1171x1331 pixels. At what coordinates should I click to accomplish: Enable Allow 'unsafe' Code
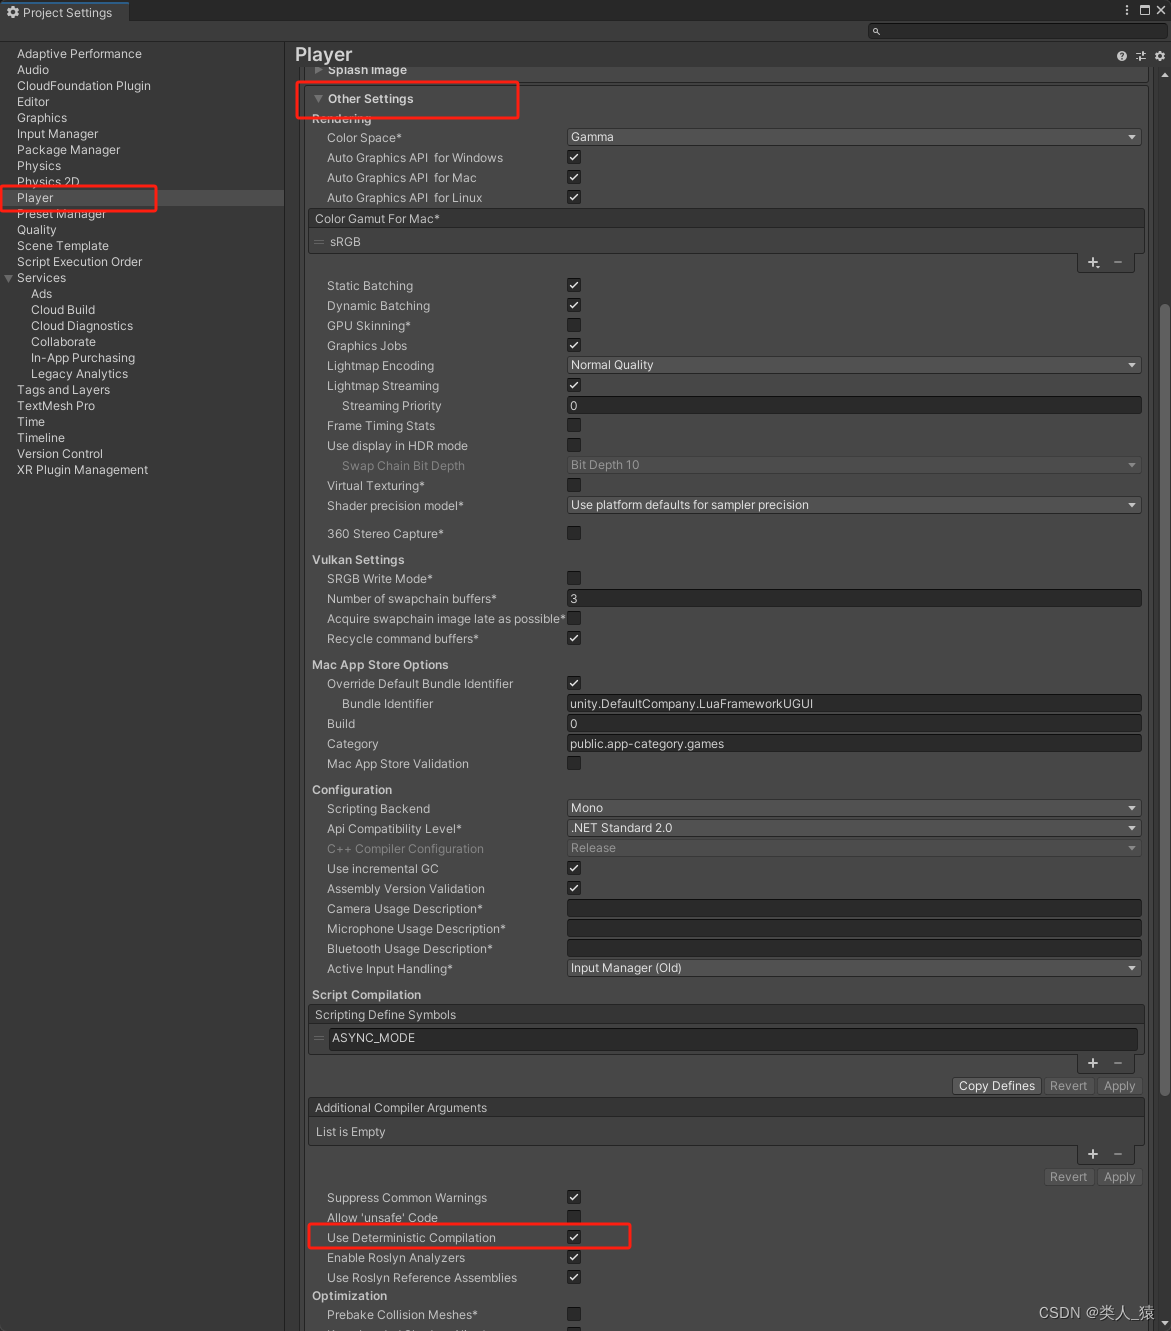(573, 1216)
